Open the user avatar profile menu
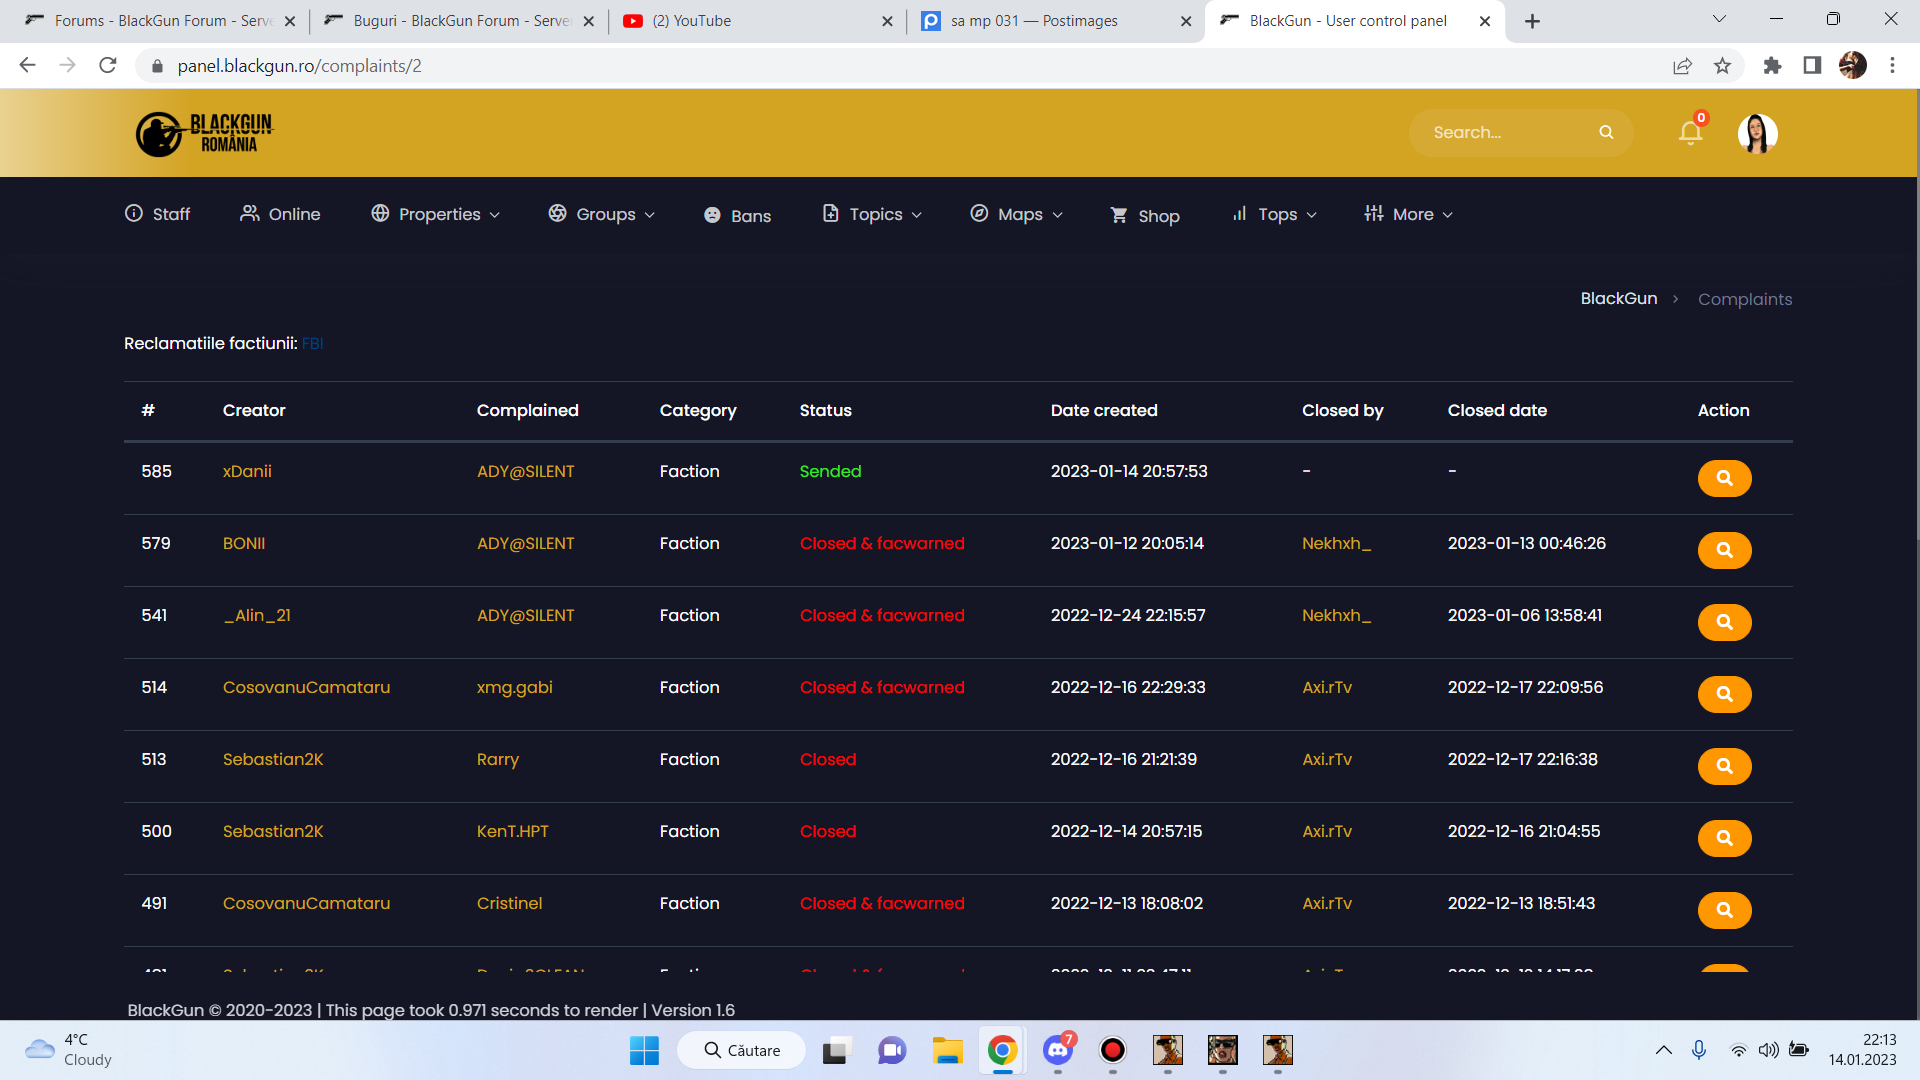 [x=1757, y=133]
